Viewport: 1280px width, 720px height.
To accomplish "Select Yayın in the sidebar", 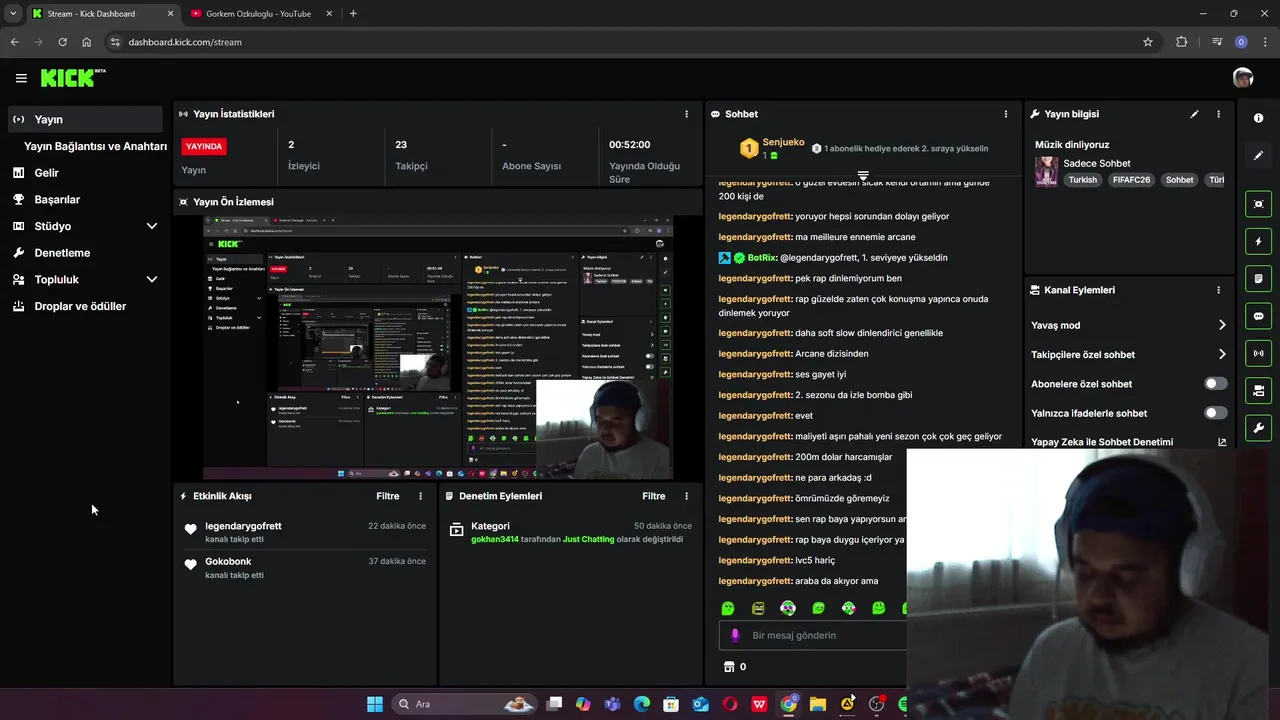I will point(84,119).
